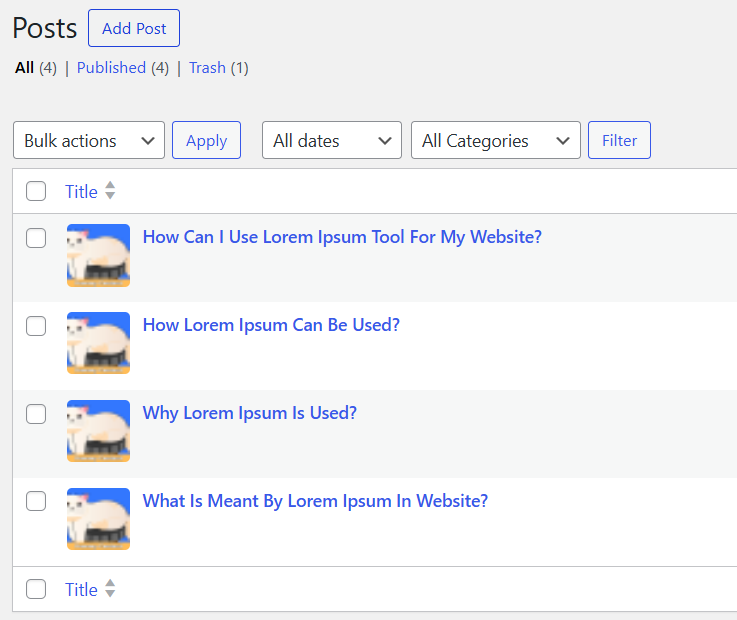Click the Filter button
Screen dimensions: 737x620
[x=619, y=141]
